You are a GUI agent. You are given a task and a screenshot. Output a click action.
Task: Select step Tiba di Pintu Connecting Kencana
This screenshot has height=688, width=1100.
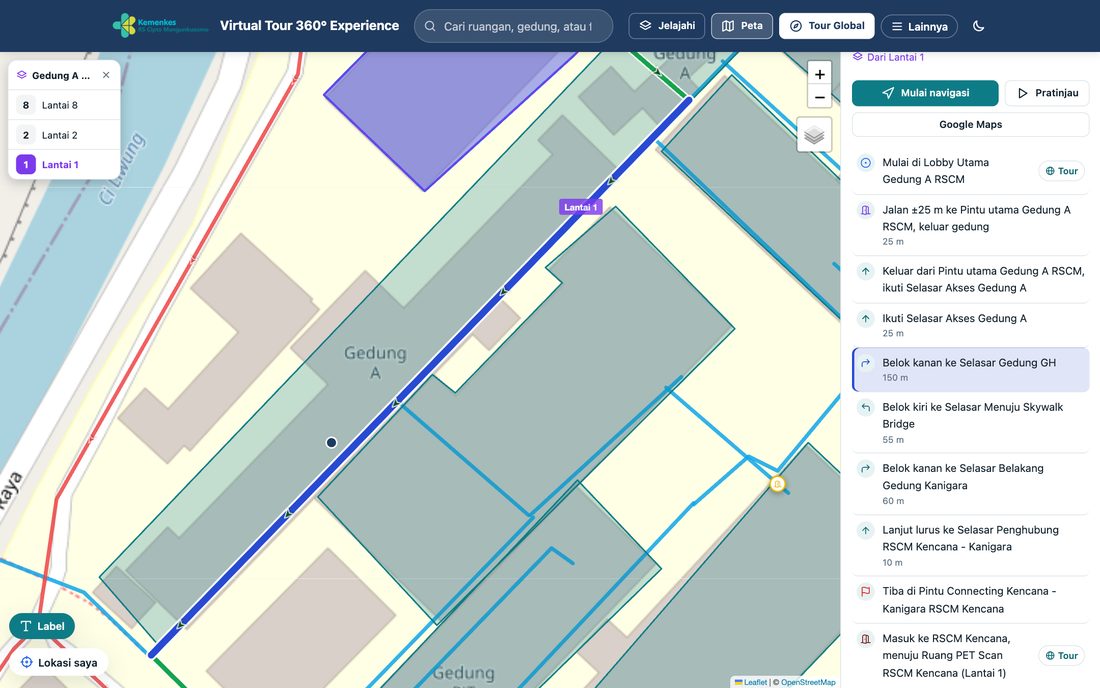point(971,600)
